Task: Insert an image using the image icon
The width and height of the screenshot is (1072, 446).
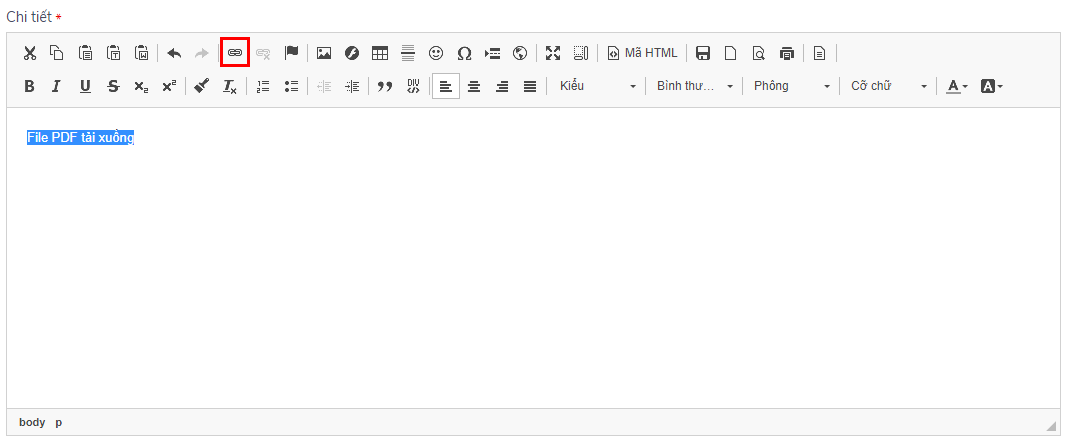Action: click(324, 53)
